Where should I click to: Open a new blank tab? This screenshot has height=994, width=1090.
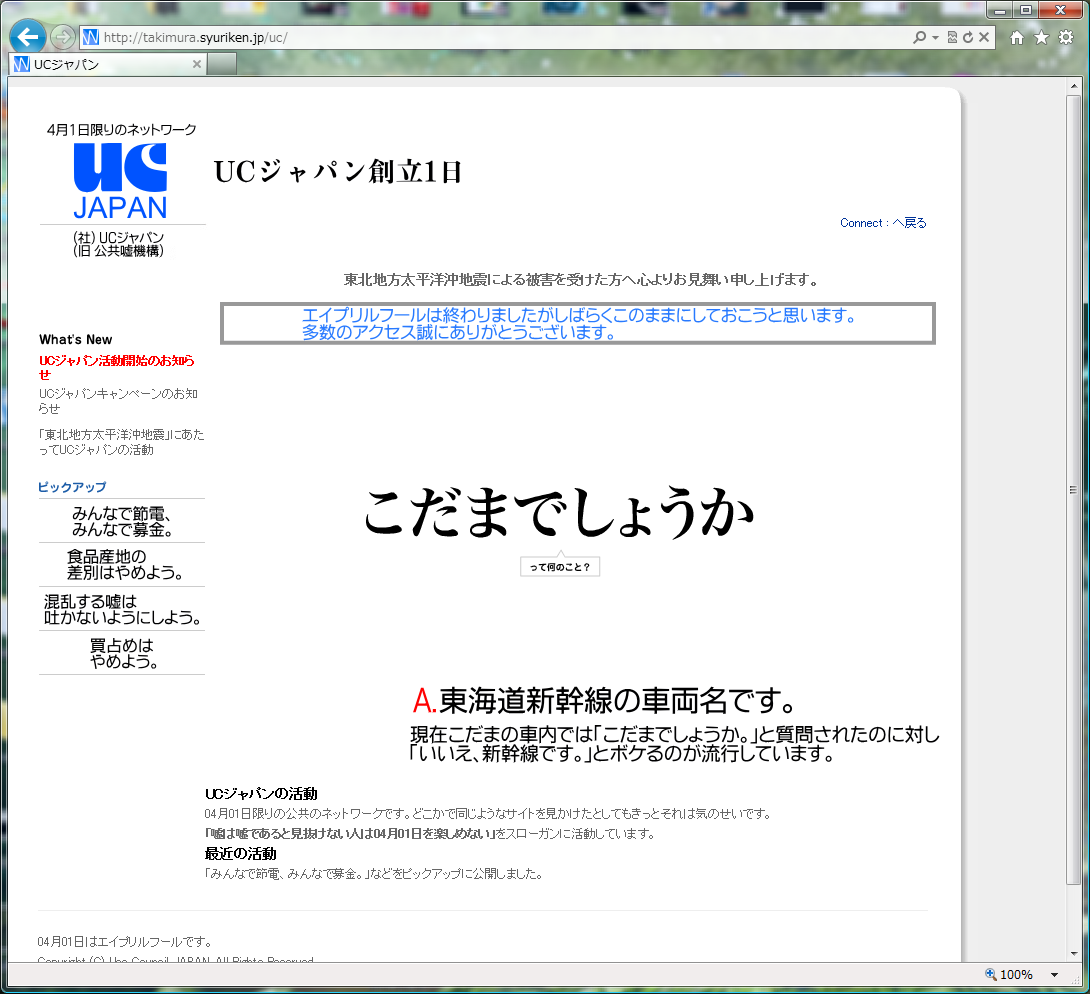[x=222, y=64]
